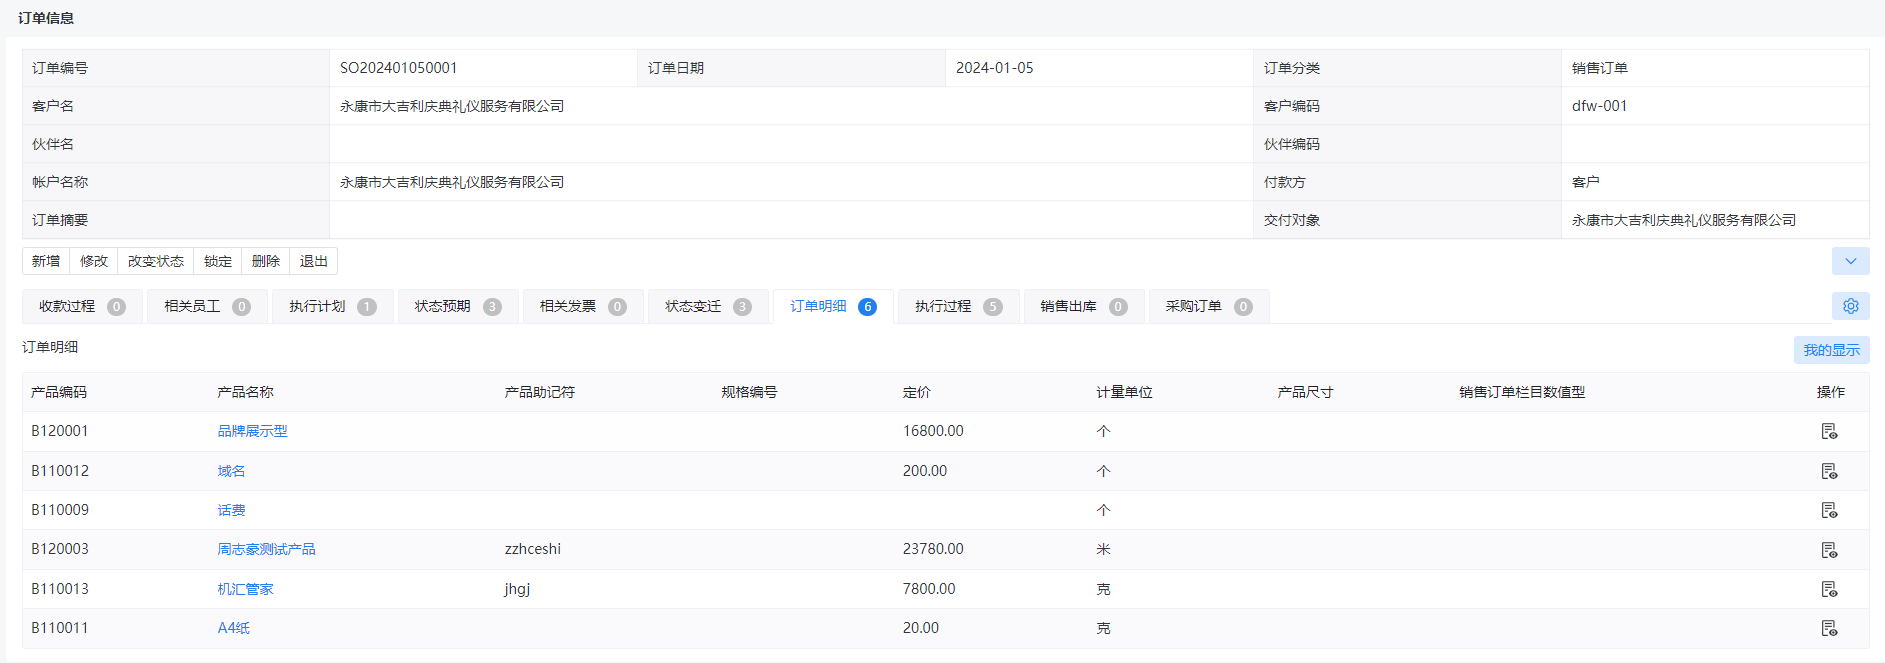Select product code B120003
The image size is (1885, 663).
pyautogui.click(x=60, y=549)
